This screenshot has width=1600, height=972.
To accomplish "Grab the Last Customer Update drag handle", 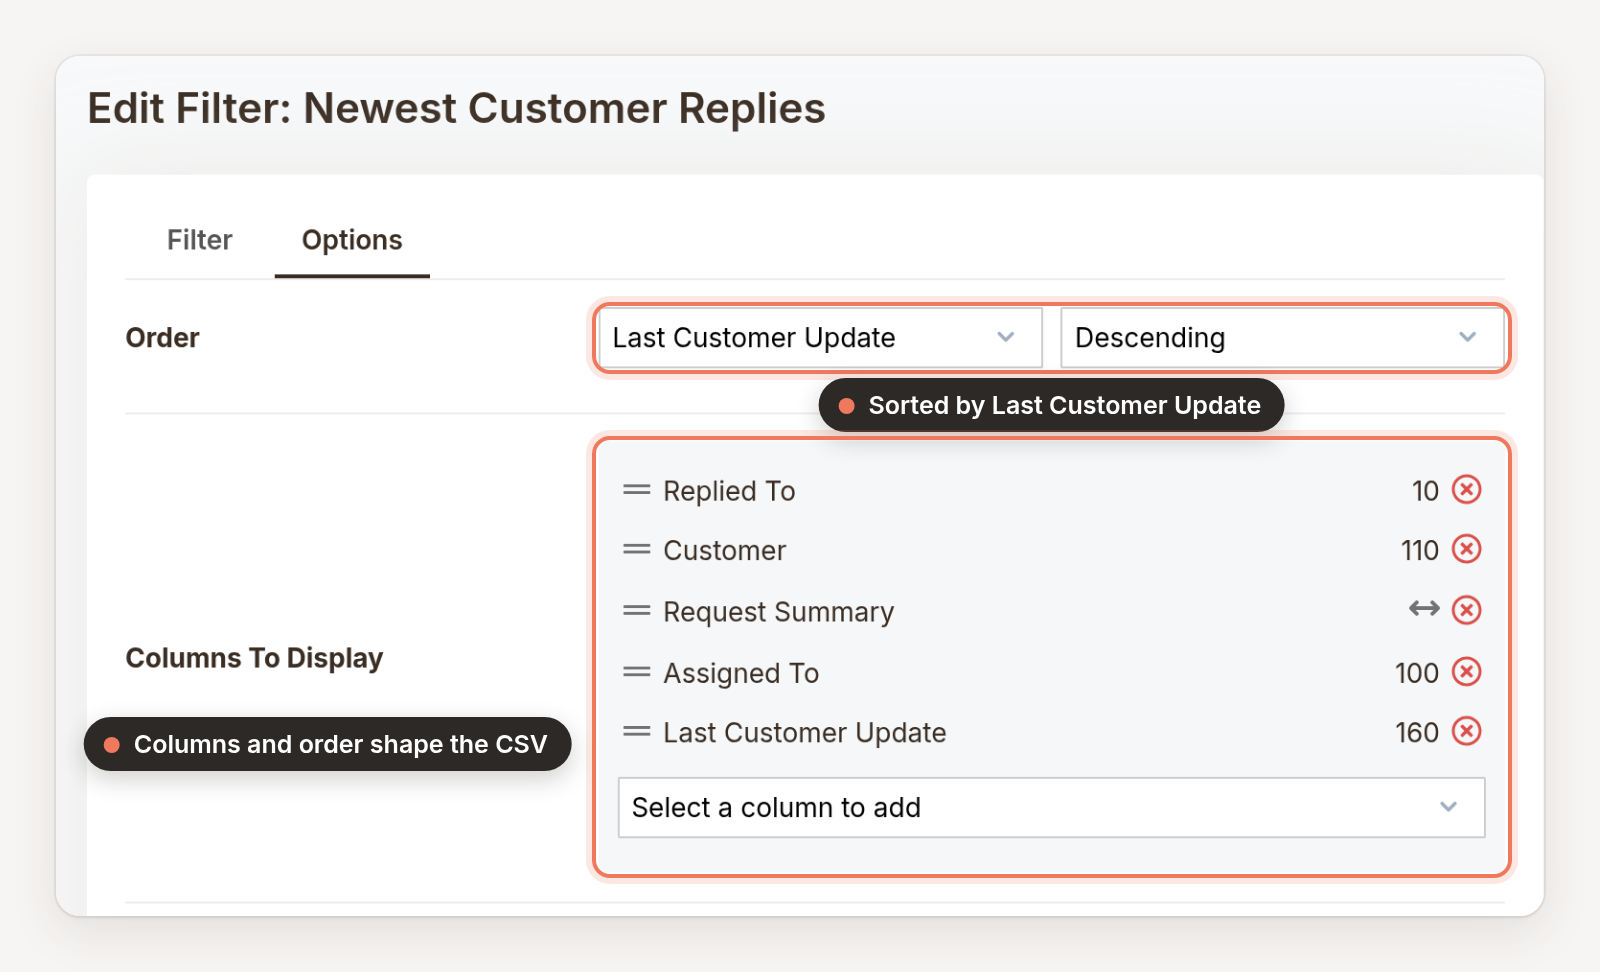I will coord(637,732).
